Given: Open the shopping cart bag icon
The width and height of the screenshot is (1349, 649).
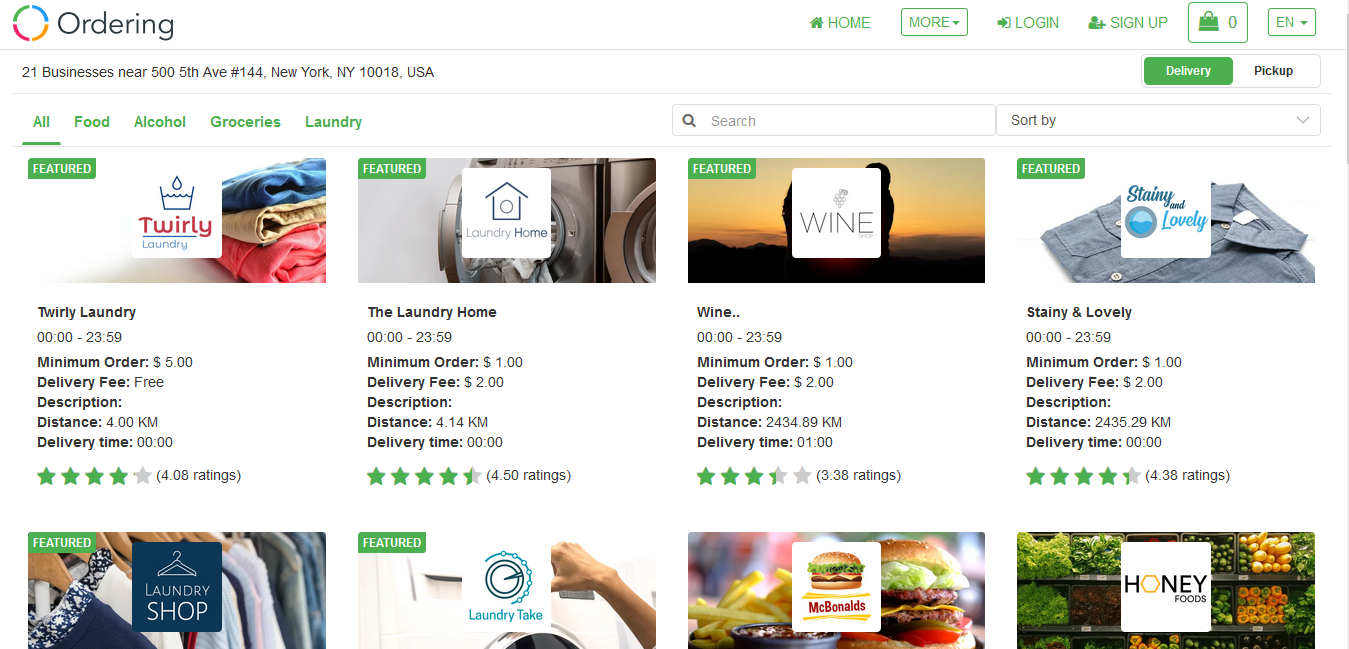Looking at the screenshot, I should coord(1208,22).
